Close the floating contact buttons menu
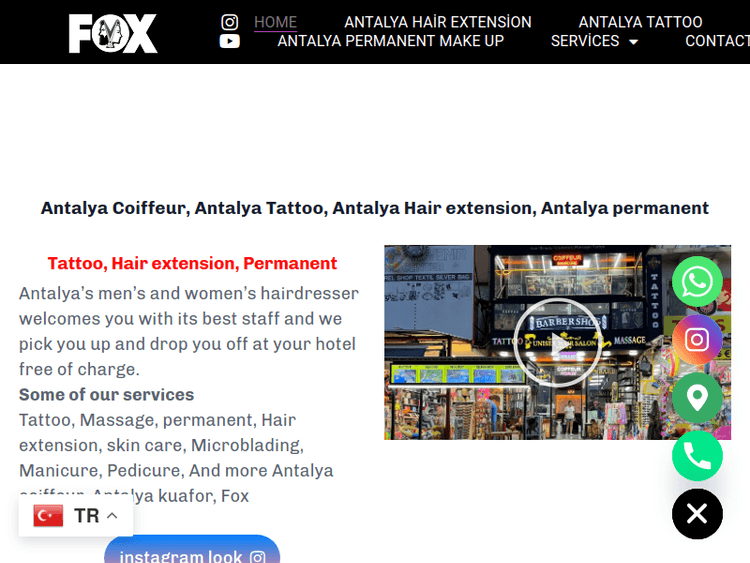 click(697, 514)
